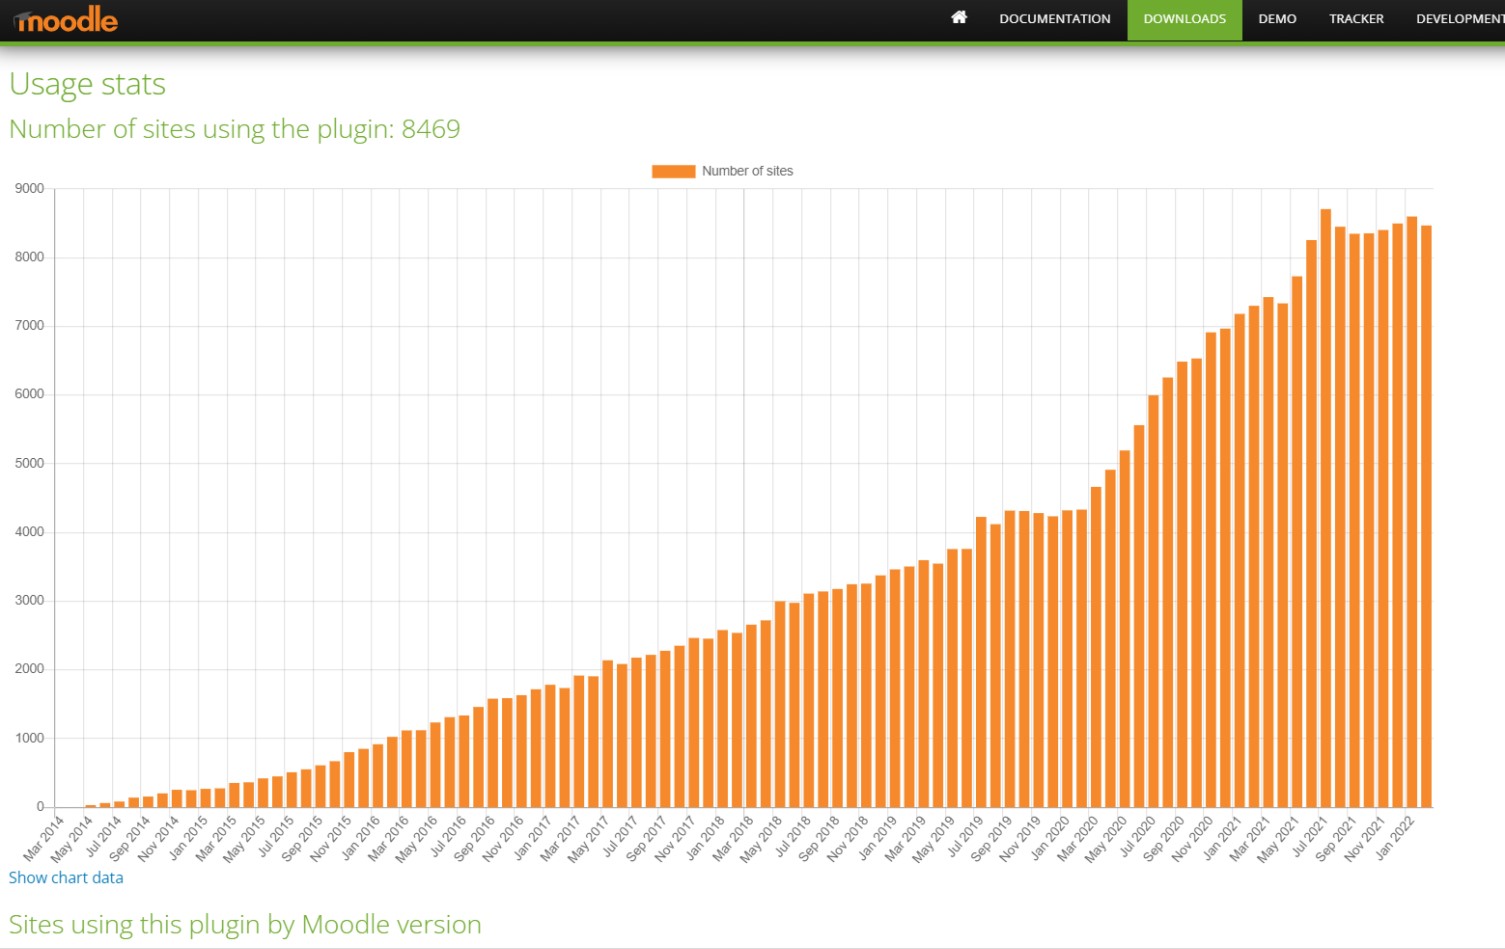
Task: Click the Usage stats heading
Action: click(87, 84)
